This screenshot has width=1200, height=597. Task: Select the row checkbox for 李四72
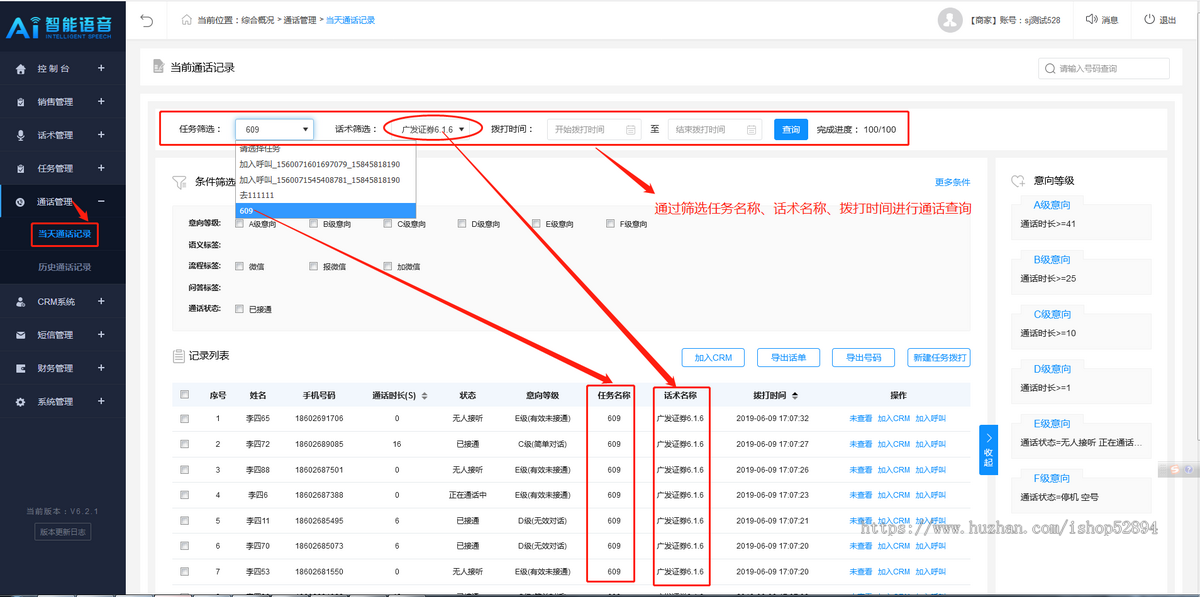coord(184,444)
